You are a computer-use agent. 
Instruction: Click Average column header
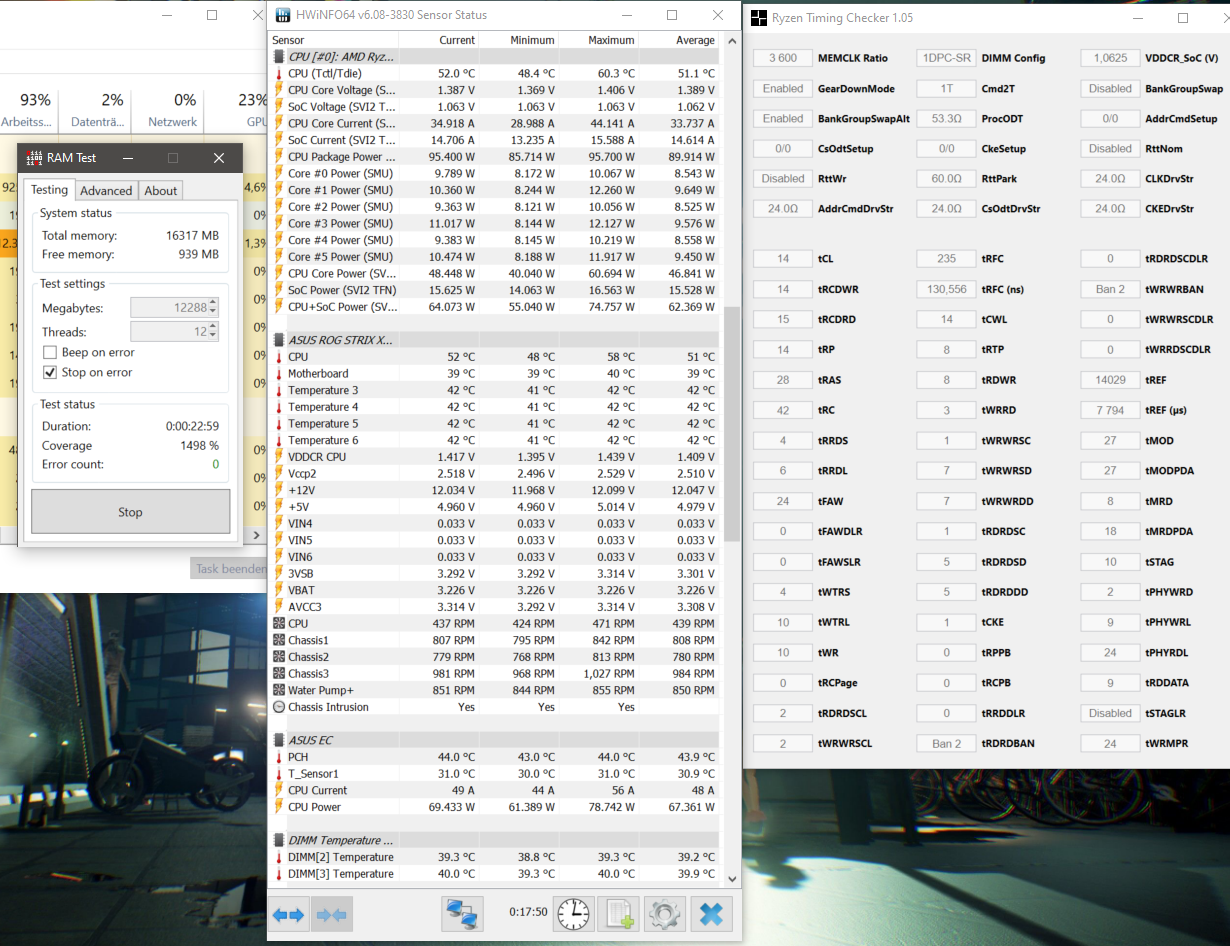click(680, 40)
